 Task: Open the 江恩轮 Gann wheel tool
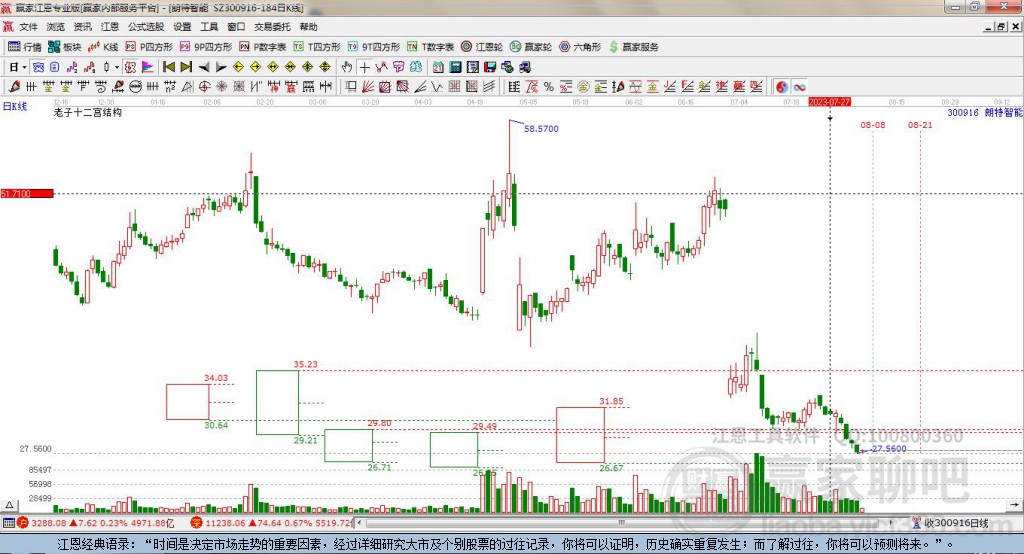click(483, 47)
